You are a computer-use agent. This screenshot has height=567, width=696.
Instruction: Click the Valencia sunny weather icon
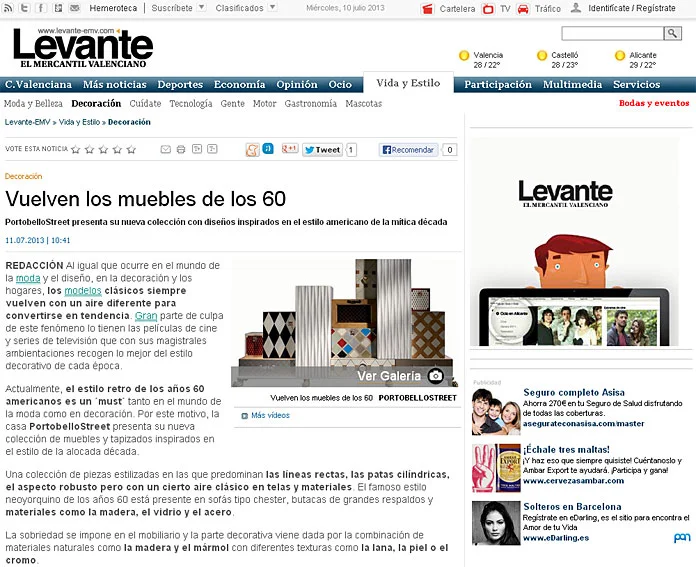(x=464, y=56)
